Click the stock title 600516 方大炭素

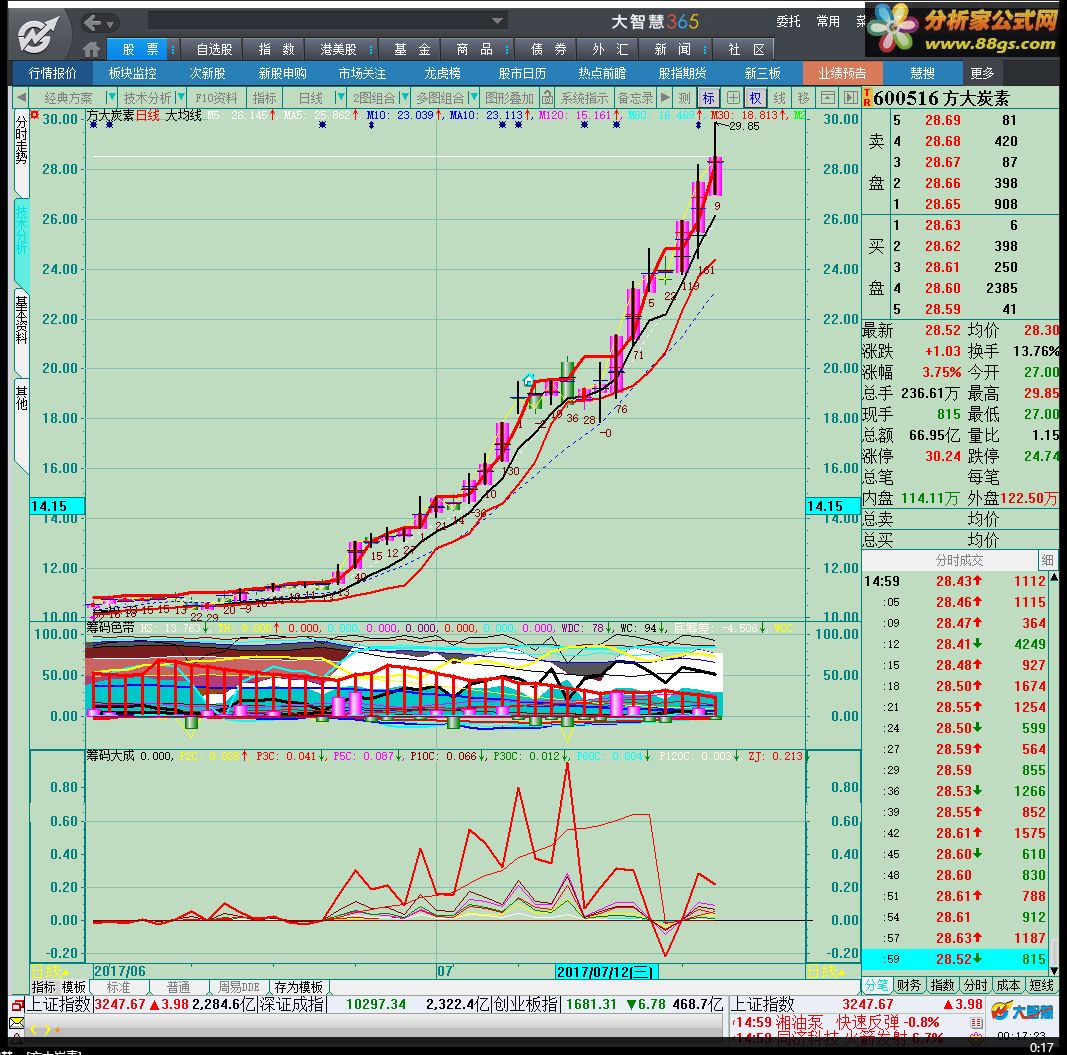pos(942,98)
